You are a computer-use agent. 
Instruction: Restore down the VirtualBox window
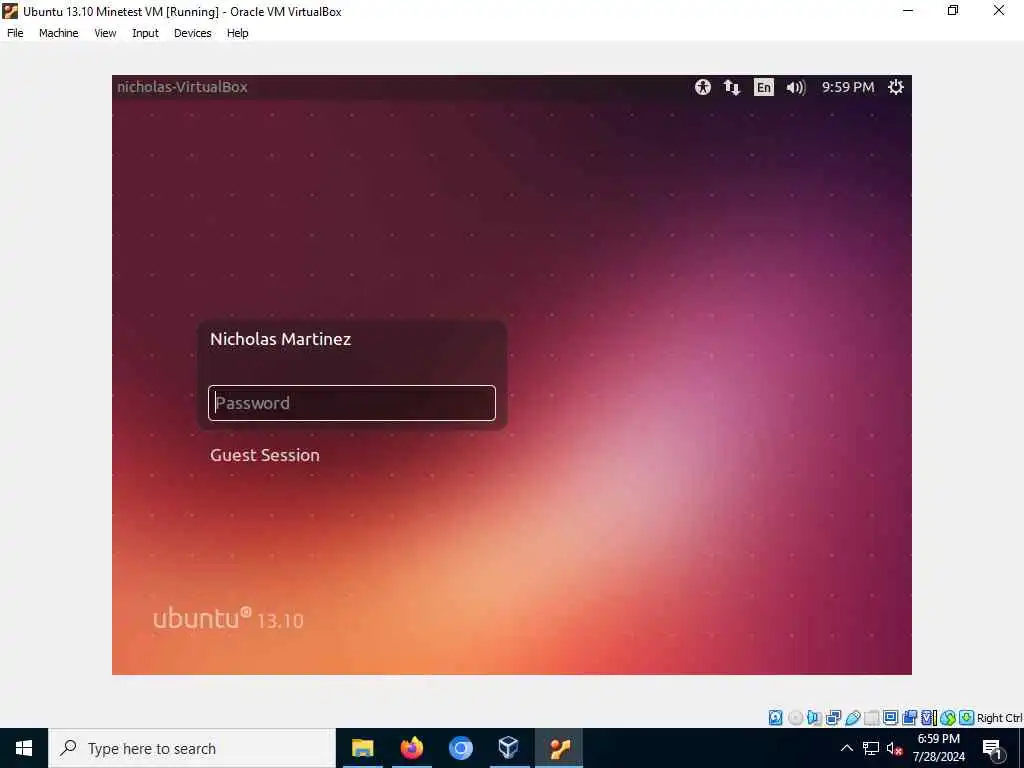click(x=953, y=11)
